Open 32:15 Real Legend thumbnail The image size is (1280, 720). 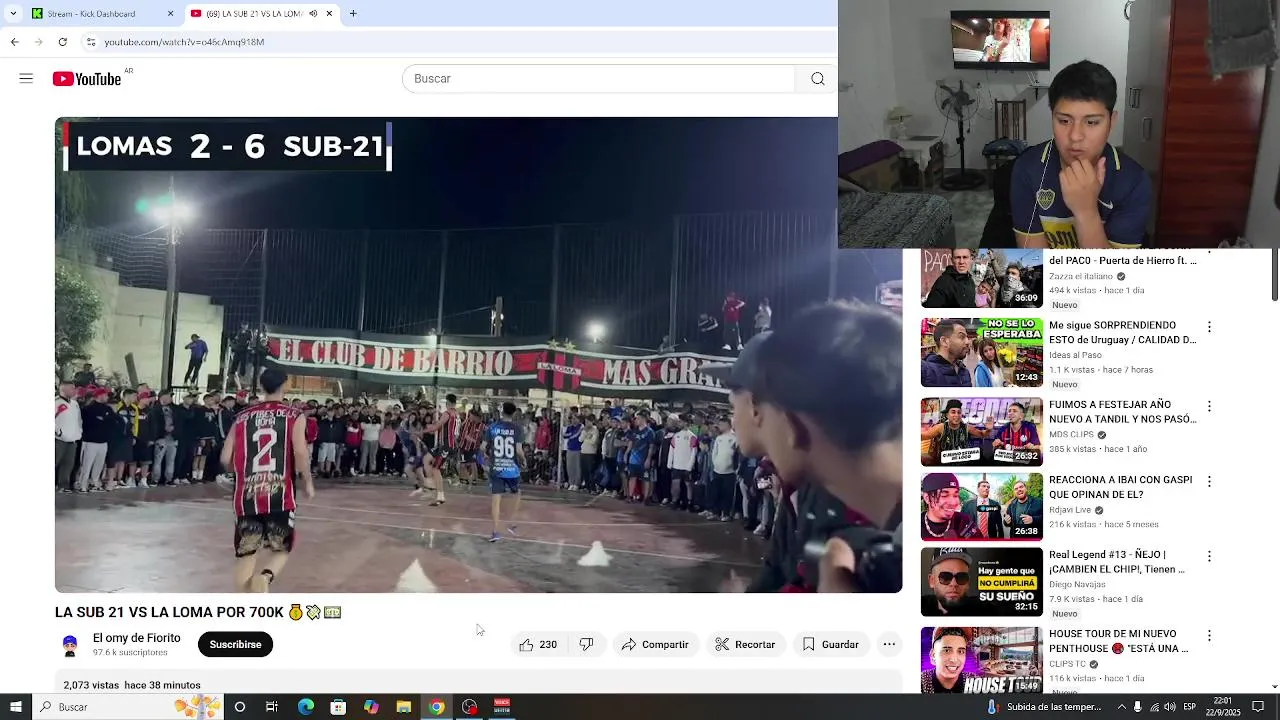(981, 582)
